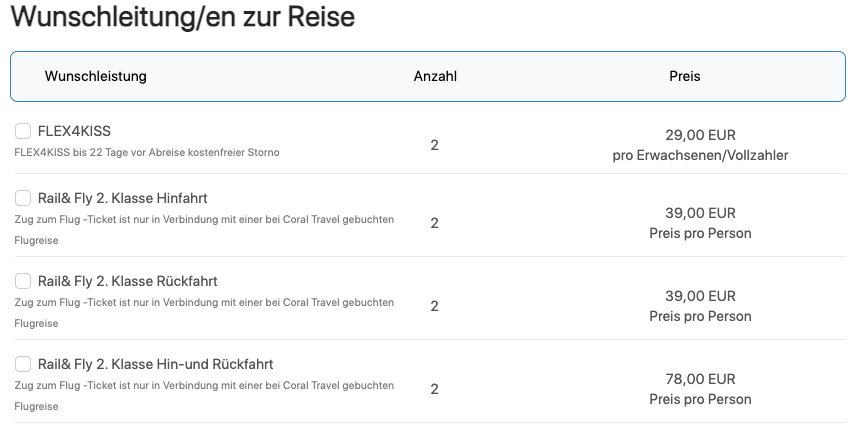Click the 'Wunschleitung/en zur Reise' heading
Image resolution: width=852 pixels, height=425 pixels.
183,17
